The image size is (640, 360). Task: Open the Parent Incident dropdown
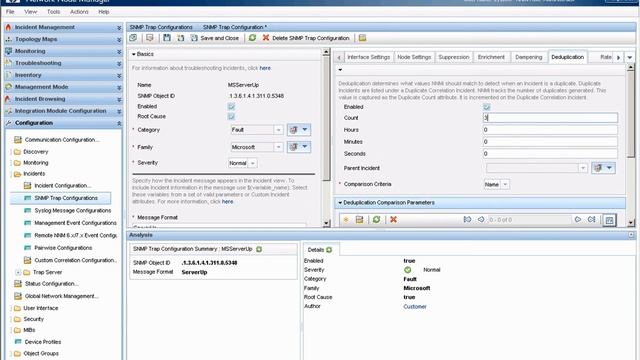(582, 168)
